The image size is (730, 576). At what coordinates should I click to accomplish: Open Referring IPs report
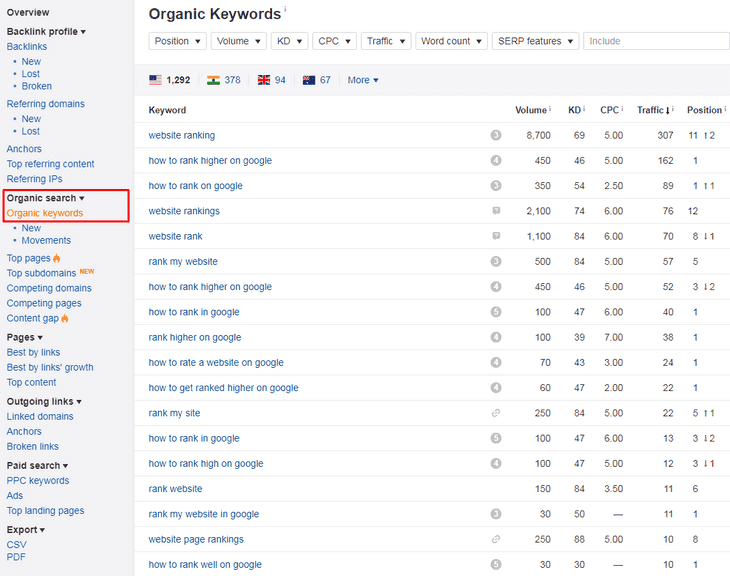pyautogui.click(x=34, y=179)
